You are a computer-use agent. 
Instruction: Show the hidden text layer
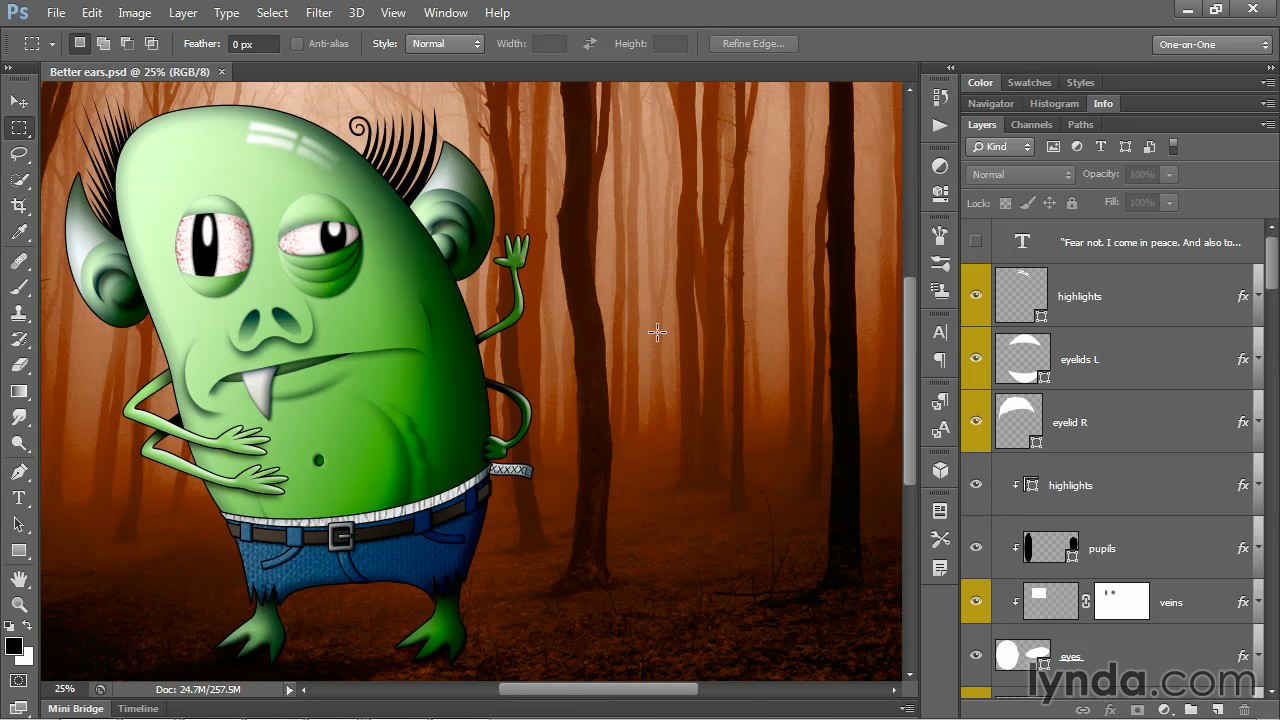(x=976, y=241)
